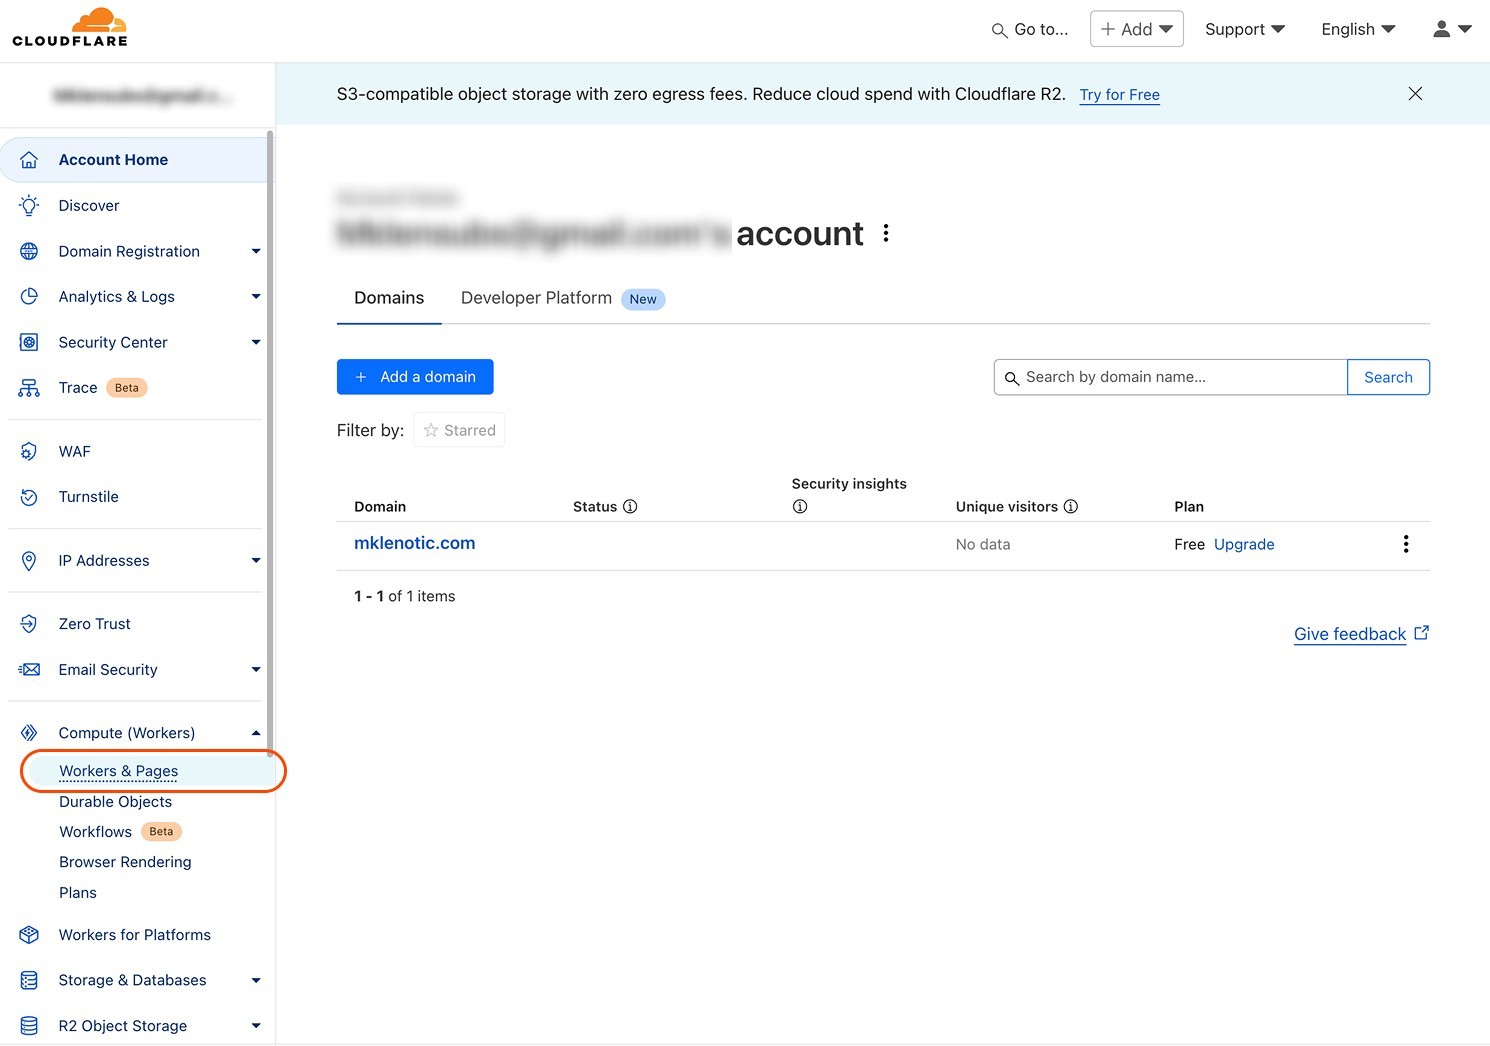Click the WAF shield icon
The width and height of the screenshot is (1490, 1046).
[29, 451]
